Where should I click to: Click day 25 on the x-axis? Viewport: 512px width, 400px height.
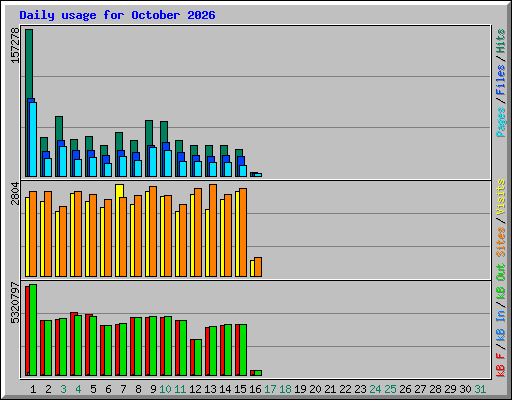click(x=390, y=389)
